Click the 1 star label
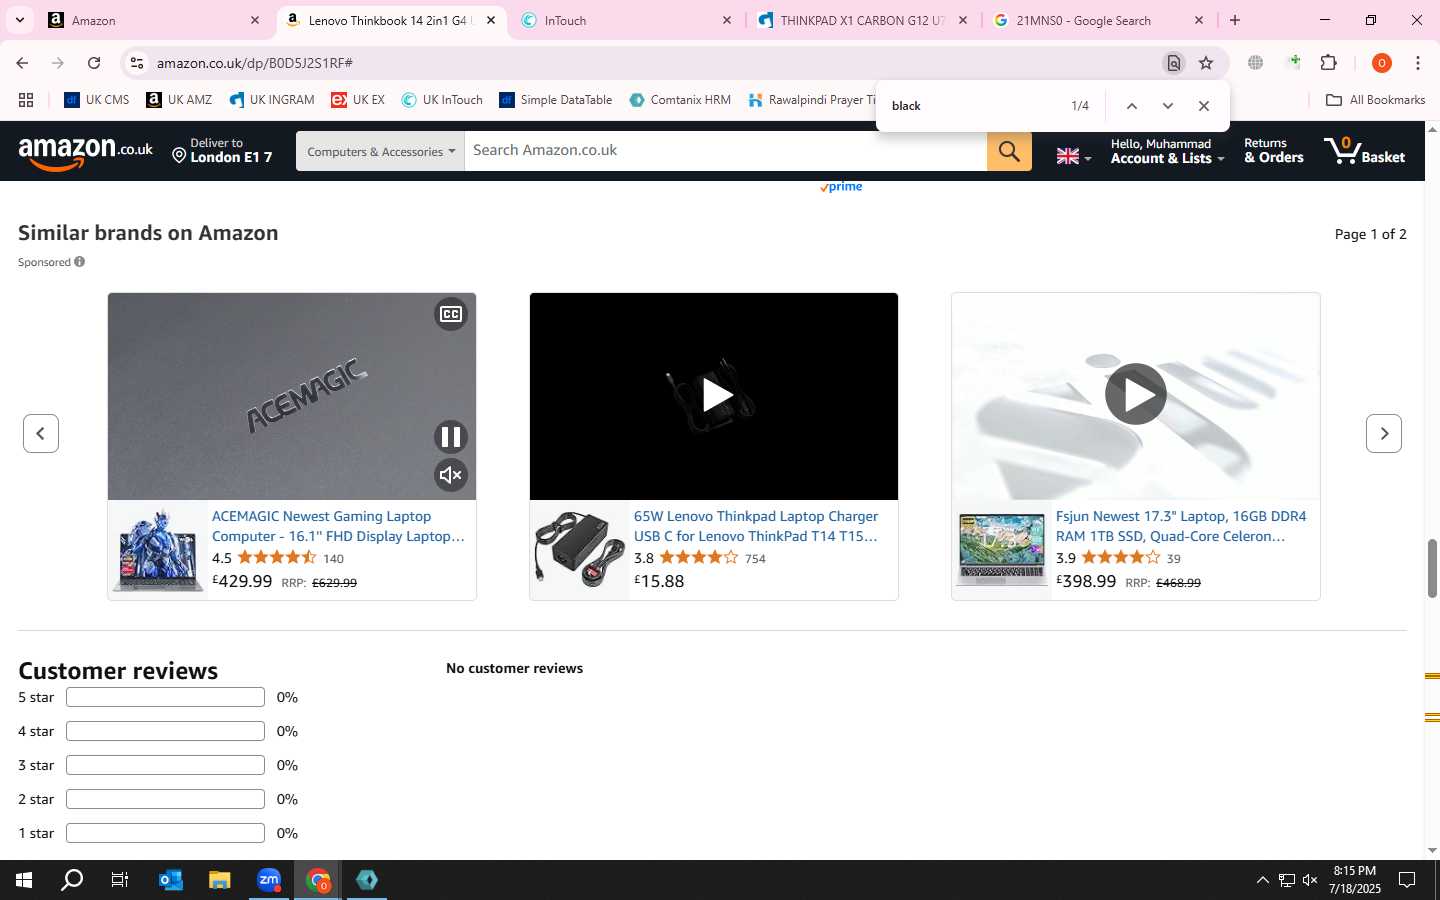Image resolution: width=1440 pixels, height=900 pixels. (x=36, y=833)
